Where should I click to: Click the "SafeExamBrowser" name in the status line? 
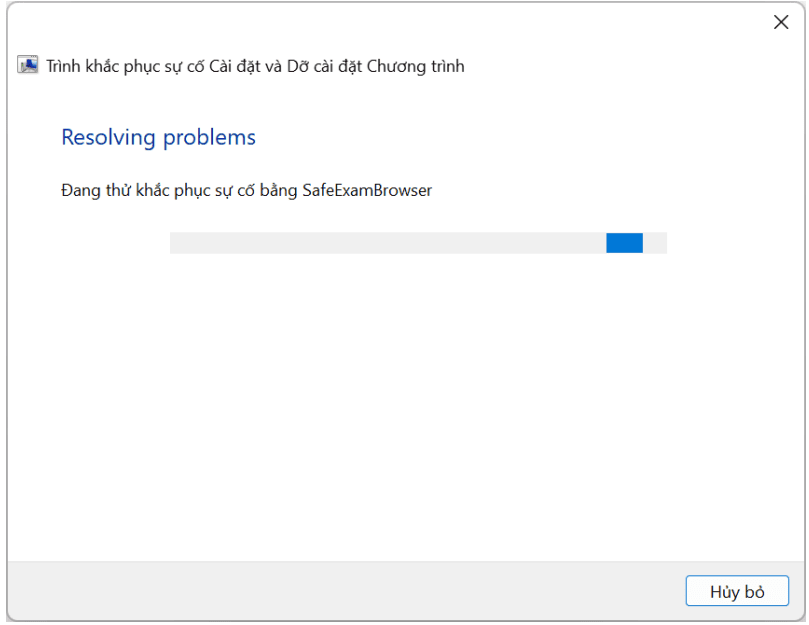tap(367, 190)
